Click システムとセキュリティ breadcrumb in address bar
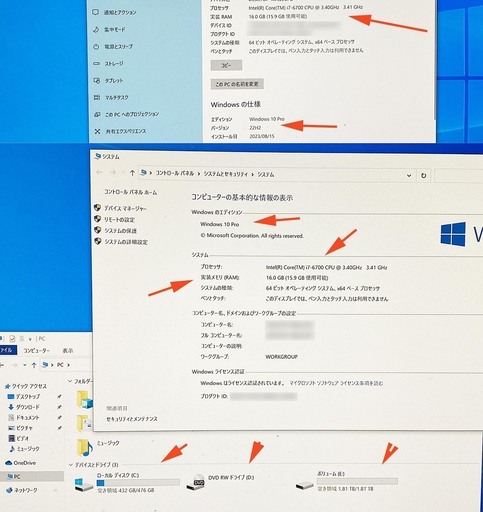This screenshot has width=483, height=512. [226, 174]
